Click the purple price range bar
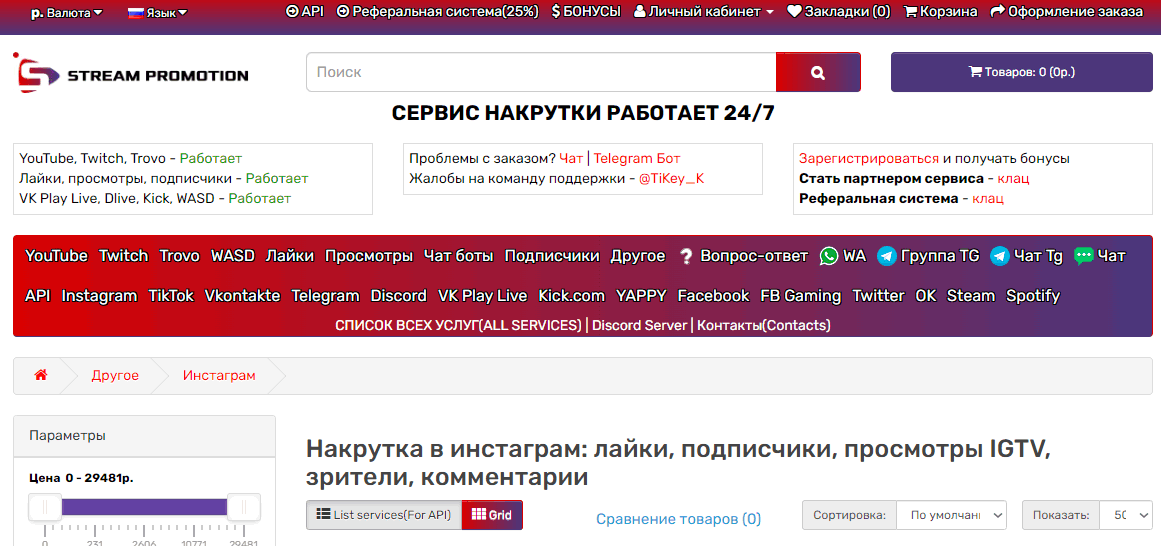The image size is (1161, 546). coord(144,507)
